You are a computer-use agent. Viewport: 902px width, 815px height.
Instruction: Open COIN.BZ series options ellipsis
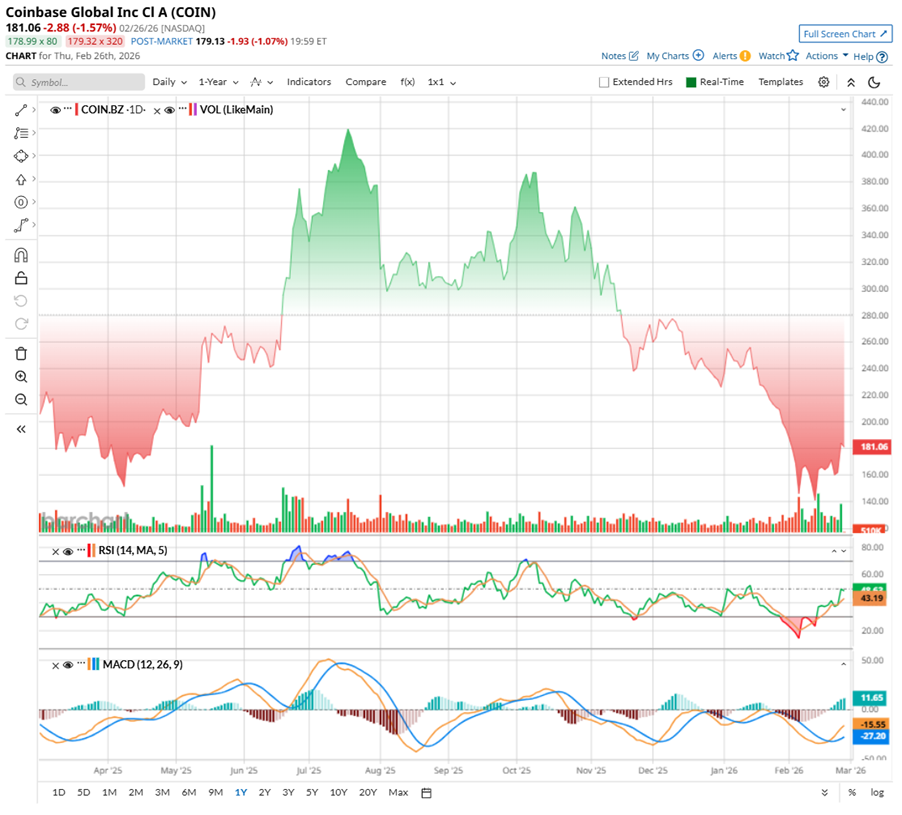pyautogui.click(x=68, y=109)
